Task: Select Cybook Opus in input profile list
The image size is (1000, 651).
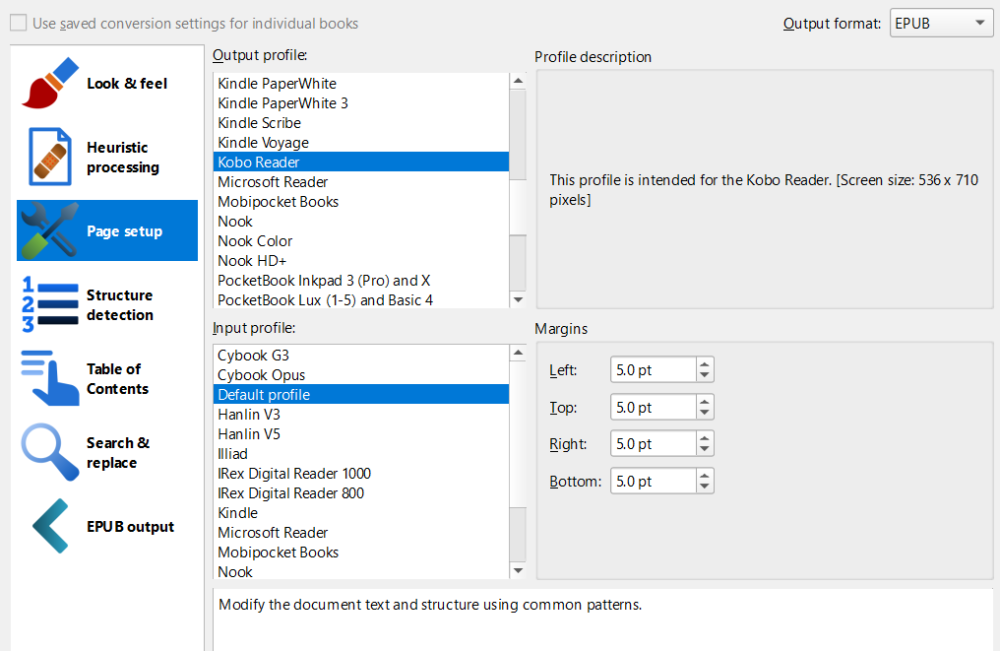Action: pos(261,375)
